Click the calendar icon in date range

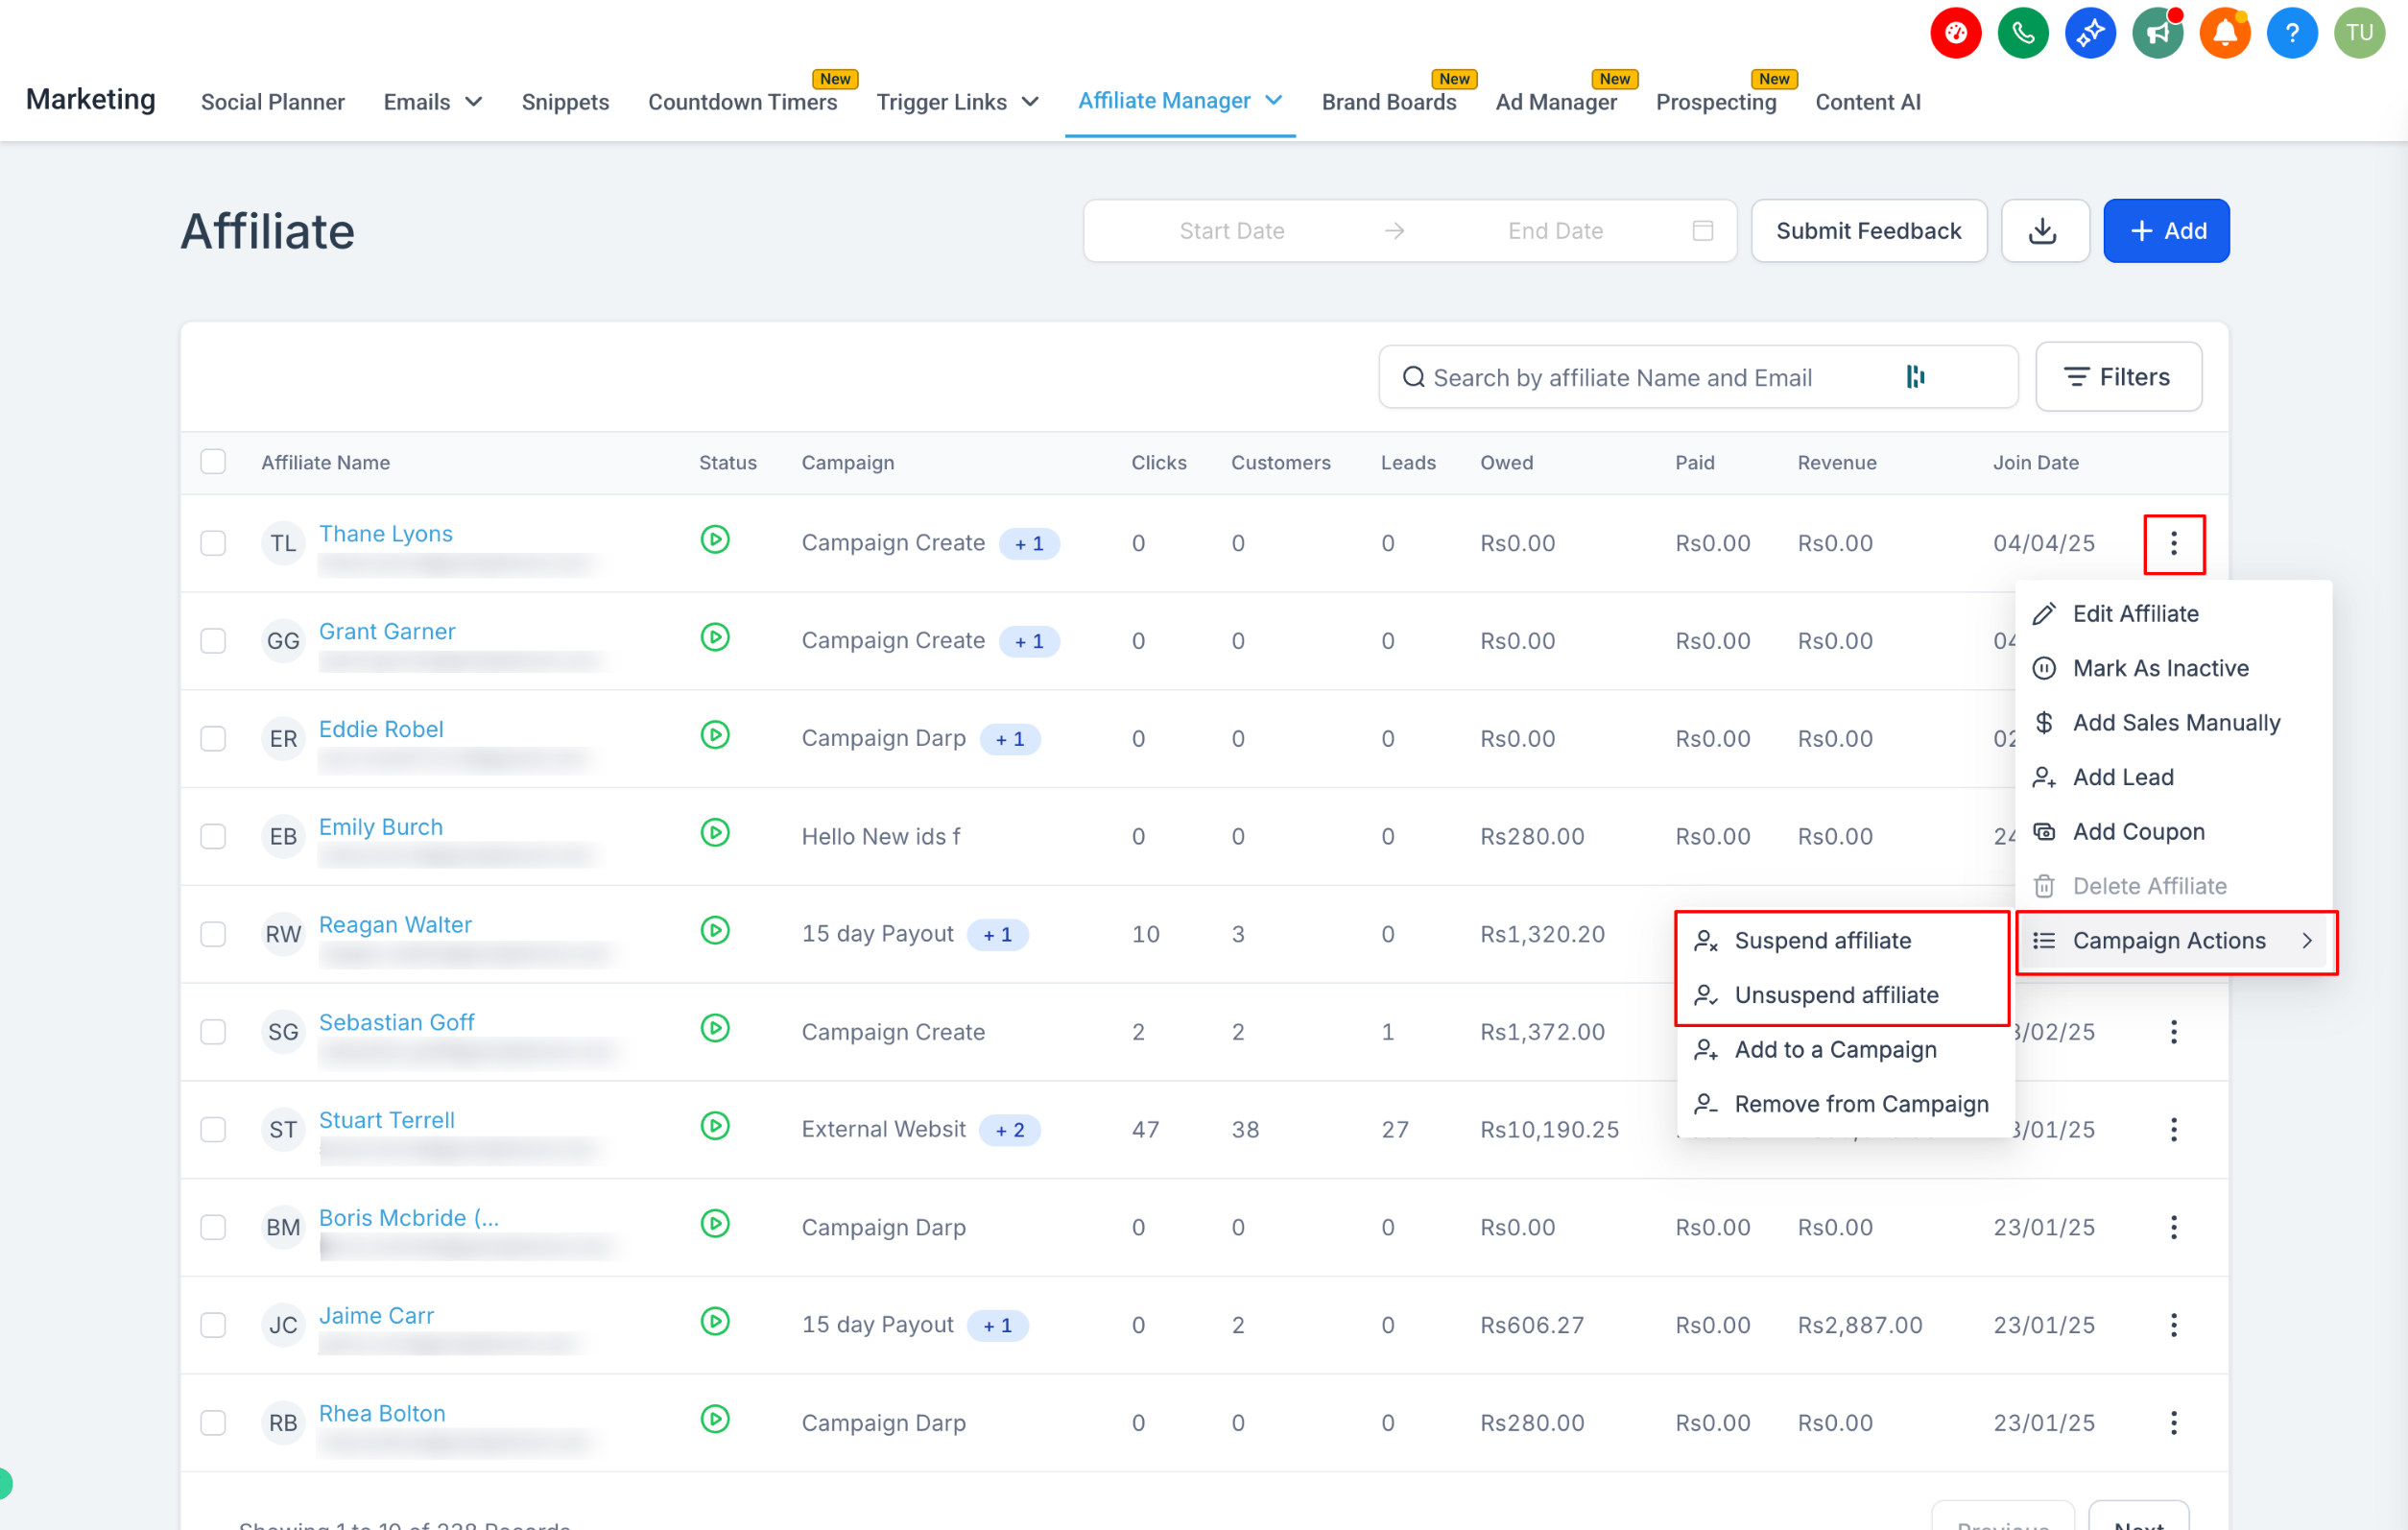(1702, 231)
